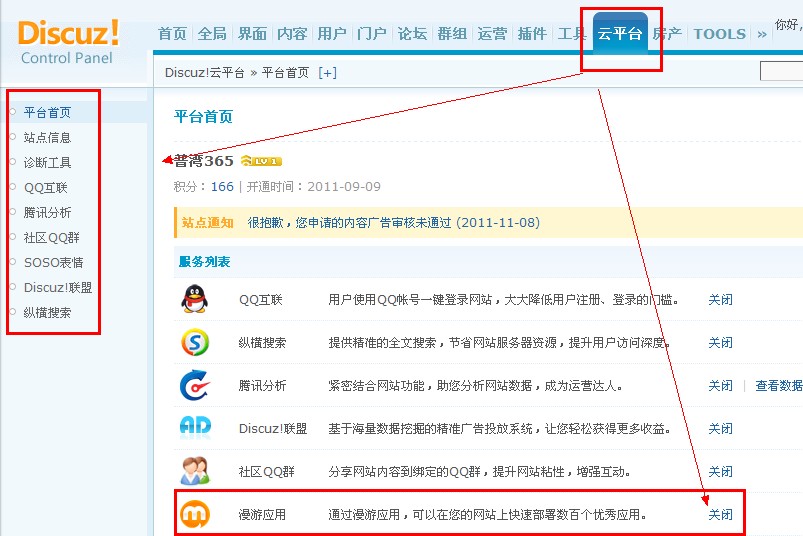
Task: Click the 纵横搜索 S logo icon
Action: 195,342
